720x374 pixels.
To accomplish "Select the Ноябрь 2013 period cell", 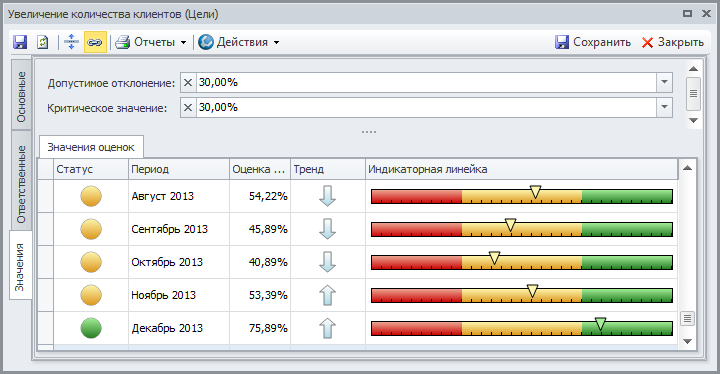I will [179, 295].
